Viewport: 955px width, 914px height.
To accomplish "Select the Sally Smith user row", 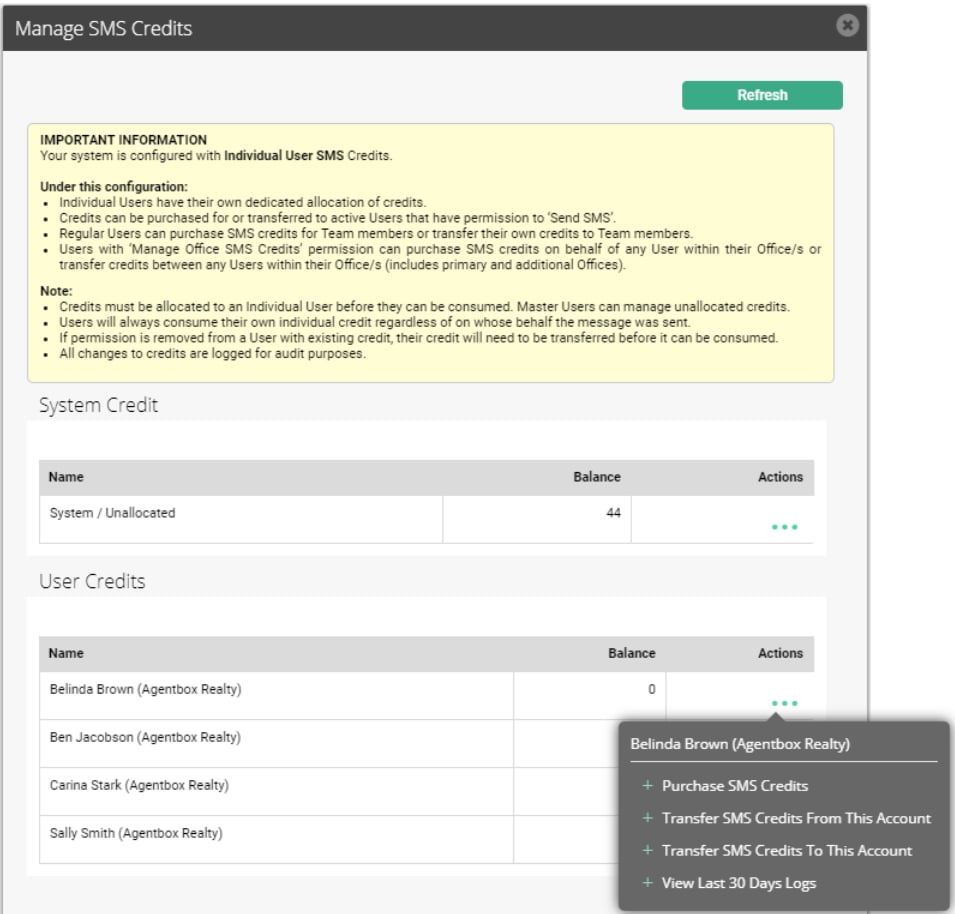I will [x=329, y=840].
